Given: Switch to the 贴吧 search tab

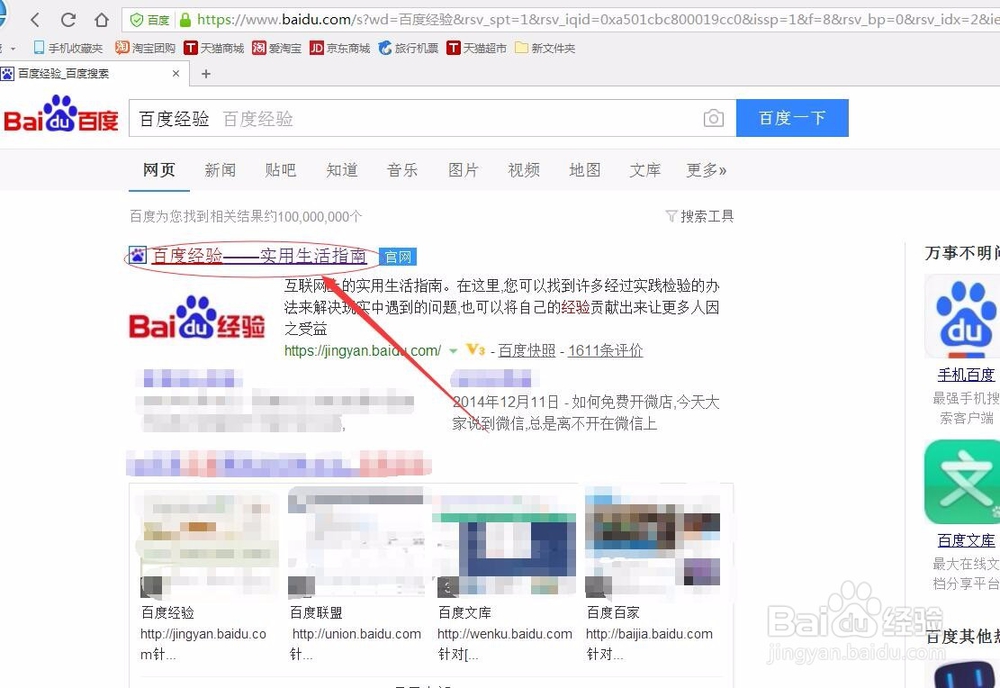Looking at the screenshot, I should [281, 170].
